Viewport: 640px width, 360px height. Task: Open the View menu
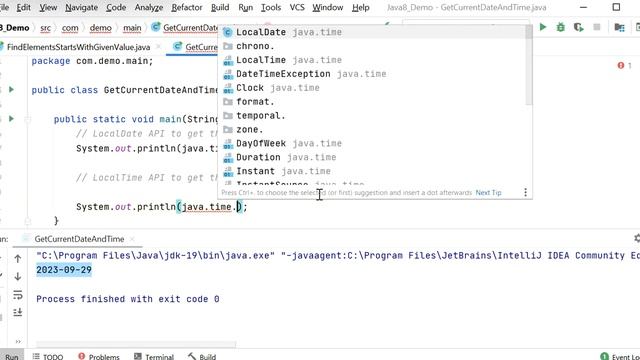pos(48,7)
